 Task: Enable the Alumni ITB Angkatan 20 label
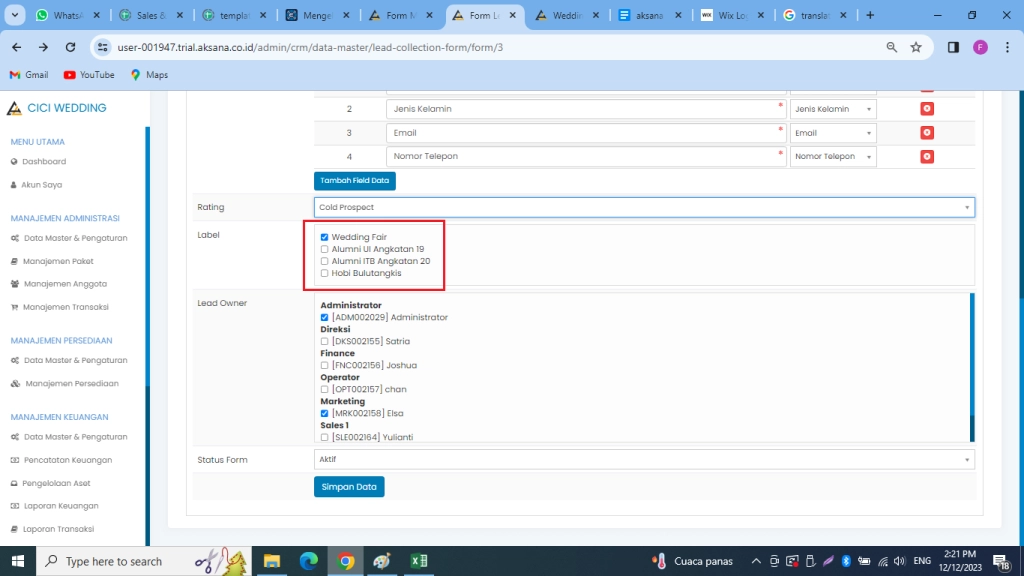point(324,261)
